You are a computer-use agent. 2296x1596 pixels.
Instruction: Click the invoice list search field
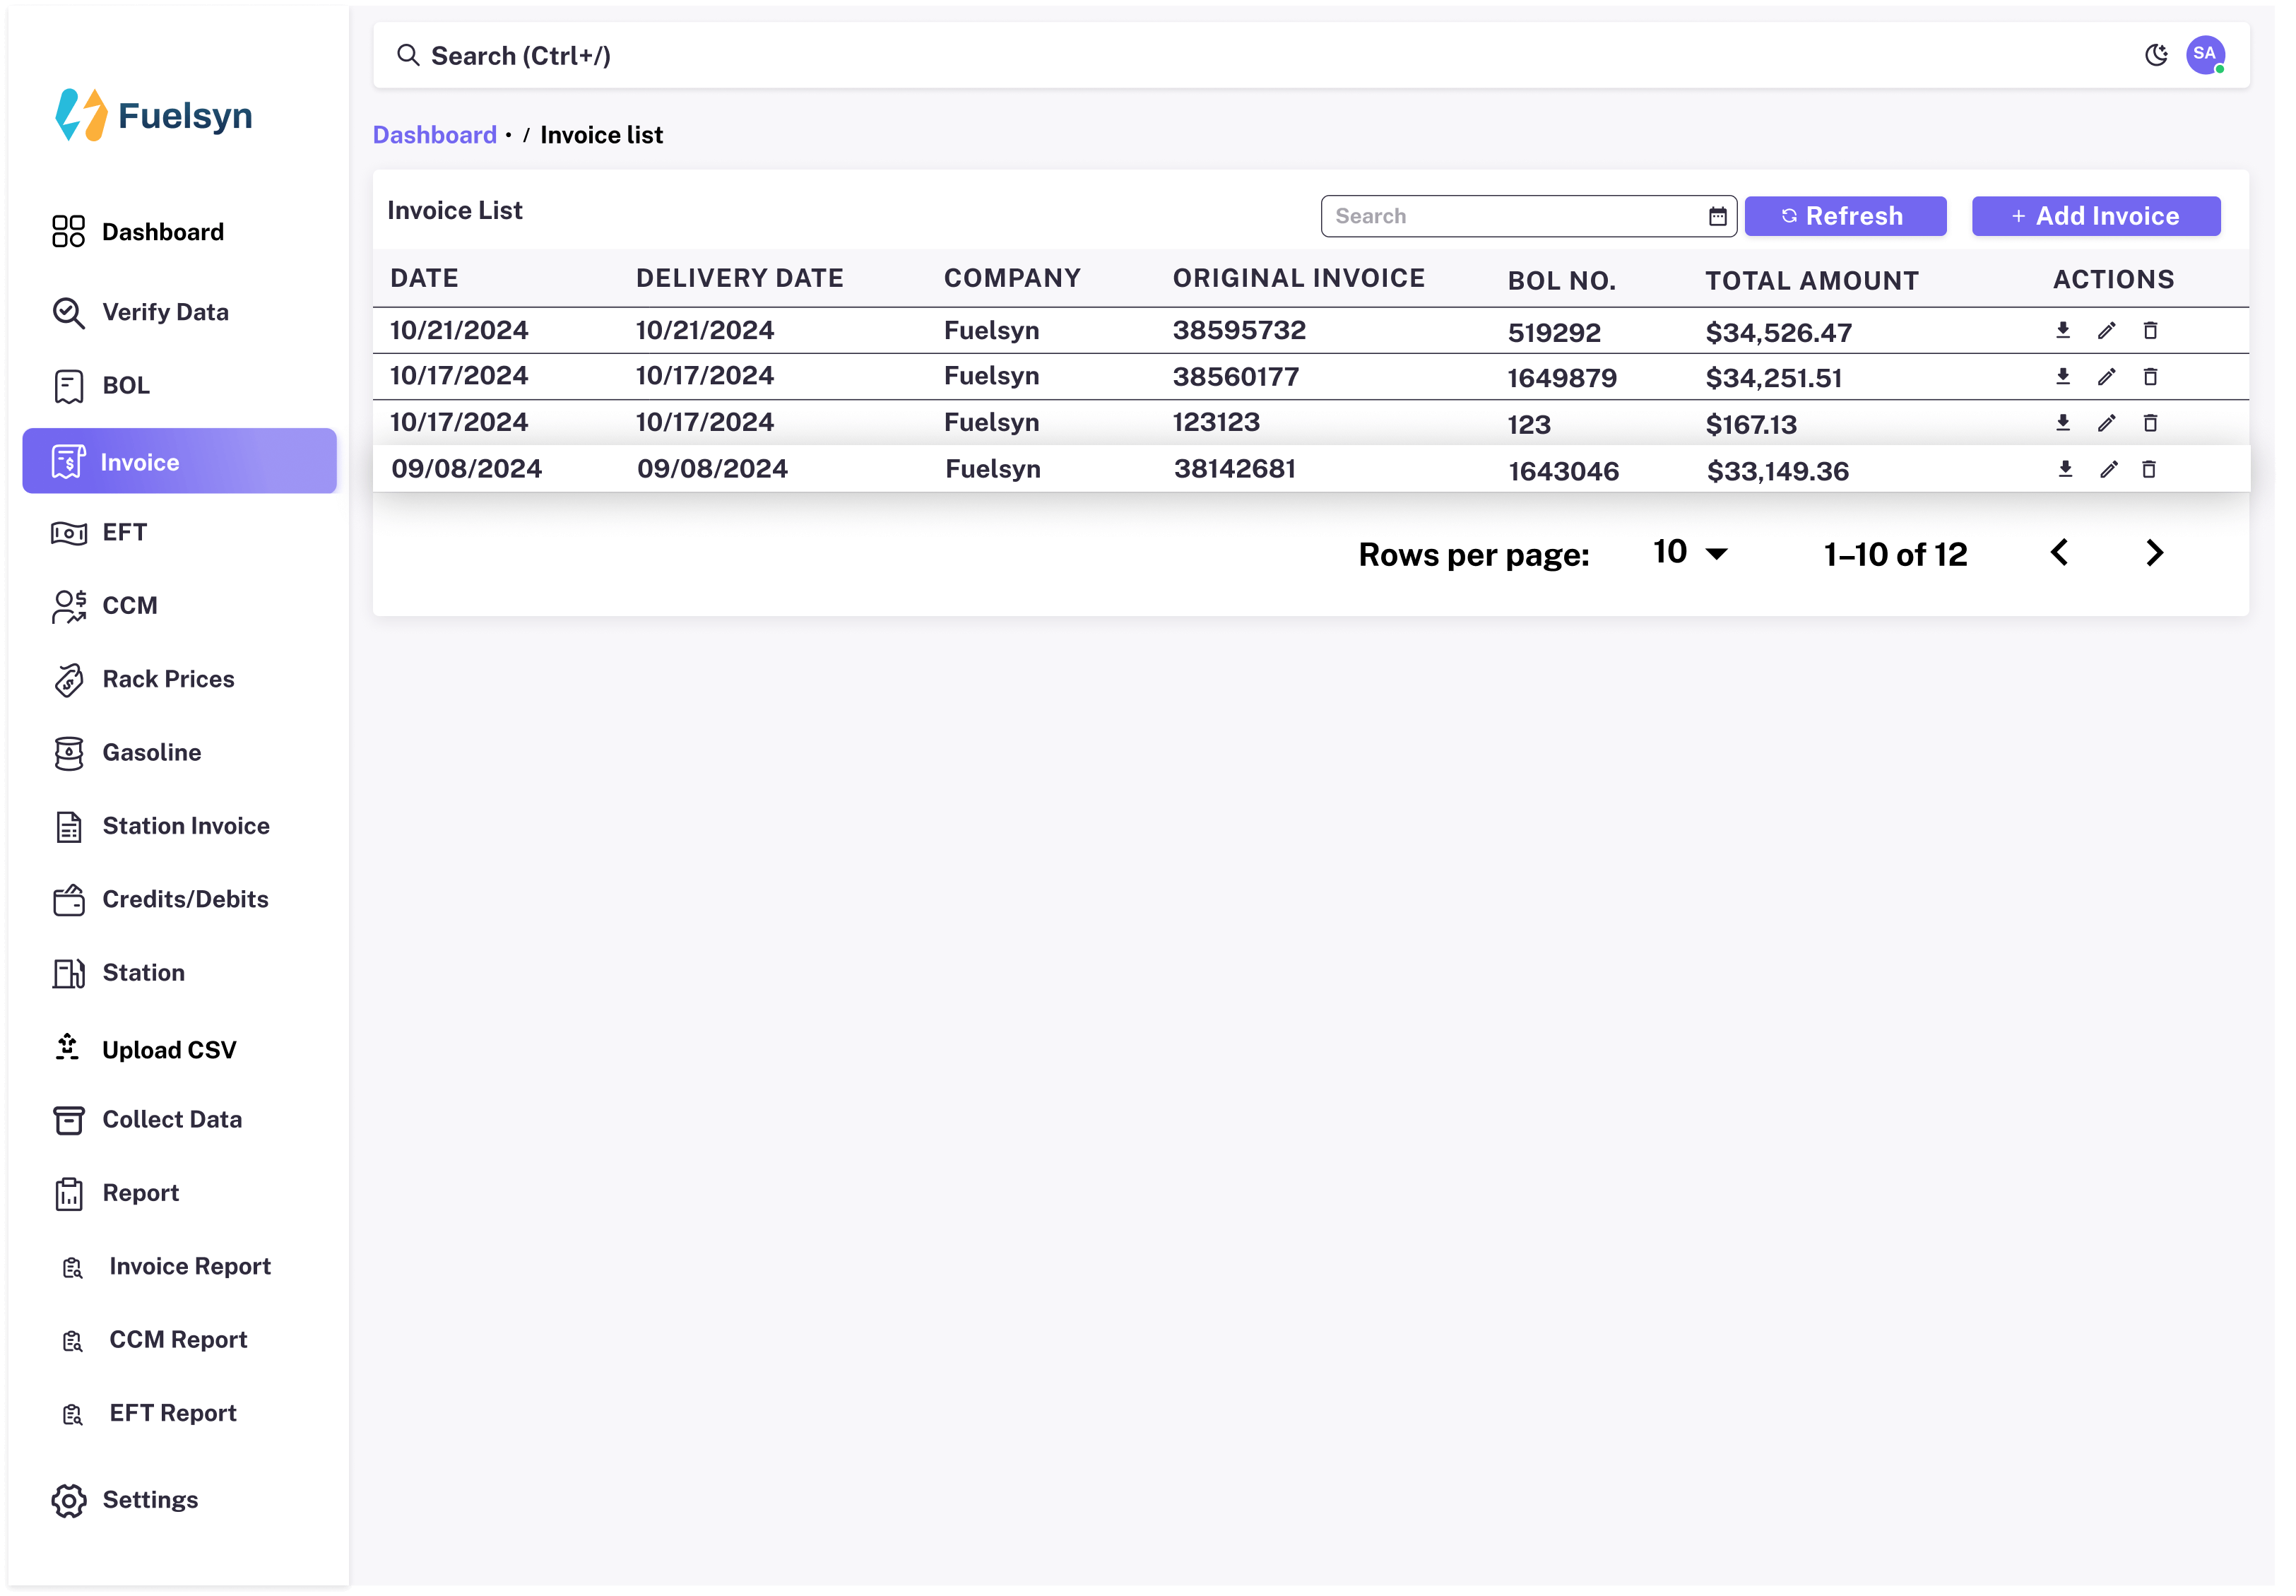point(1527,216)
